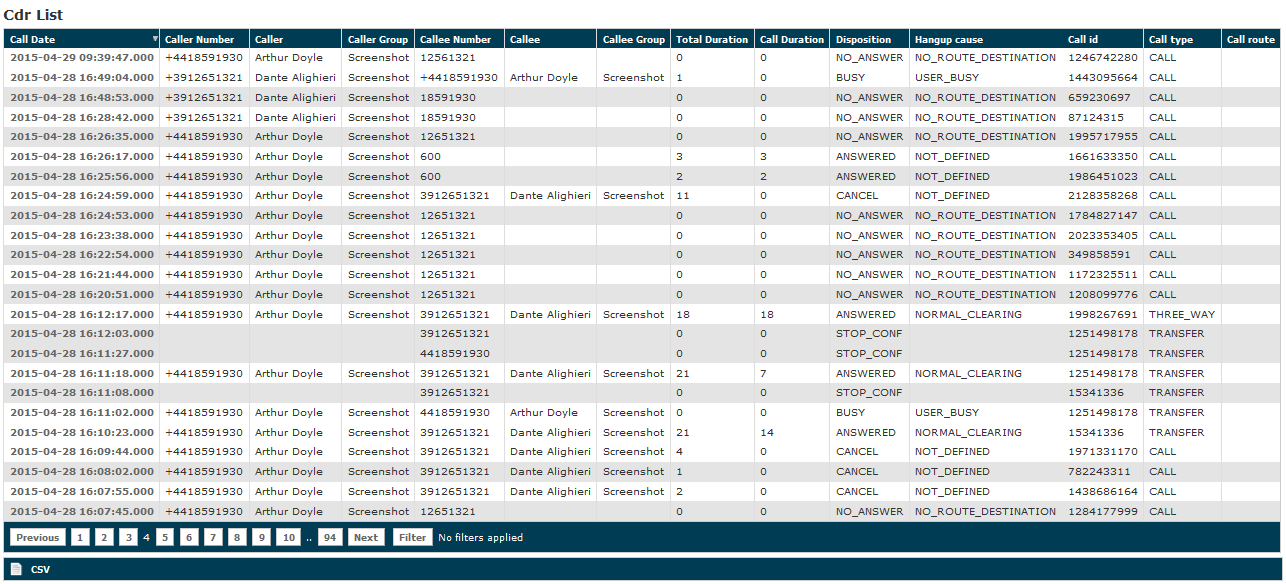Jump to last page 94
Screen dimensions: 1286x584
330,537
